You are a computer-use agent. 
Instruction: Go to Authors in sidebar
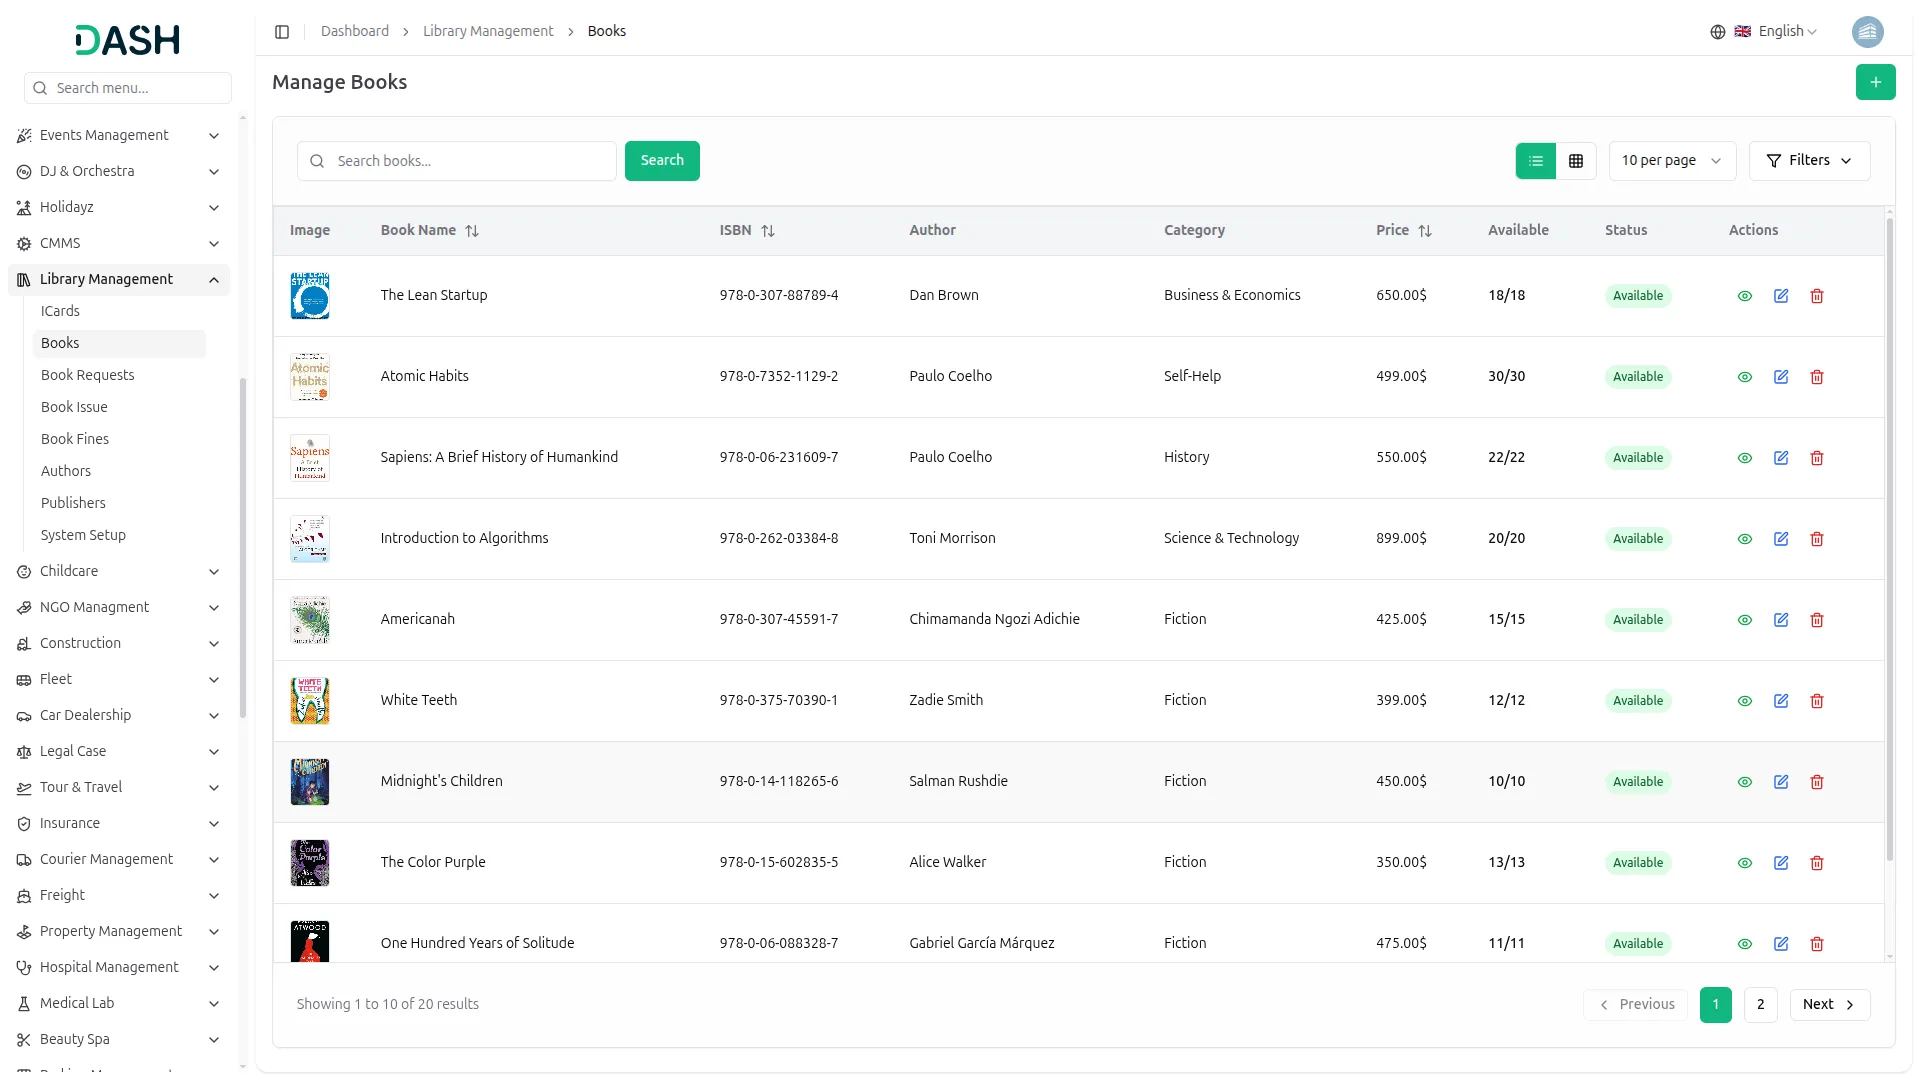66,472
